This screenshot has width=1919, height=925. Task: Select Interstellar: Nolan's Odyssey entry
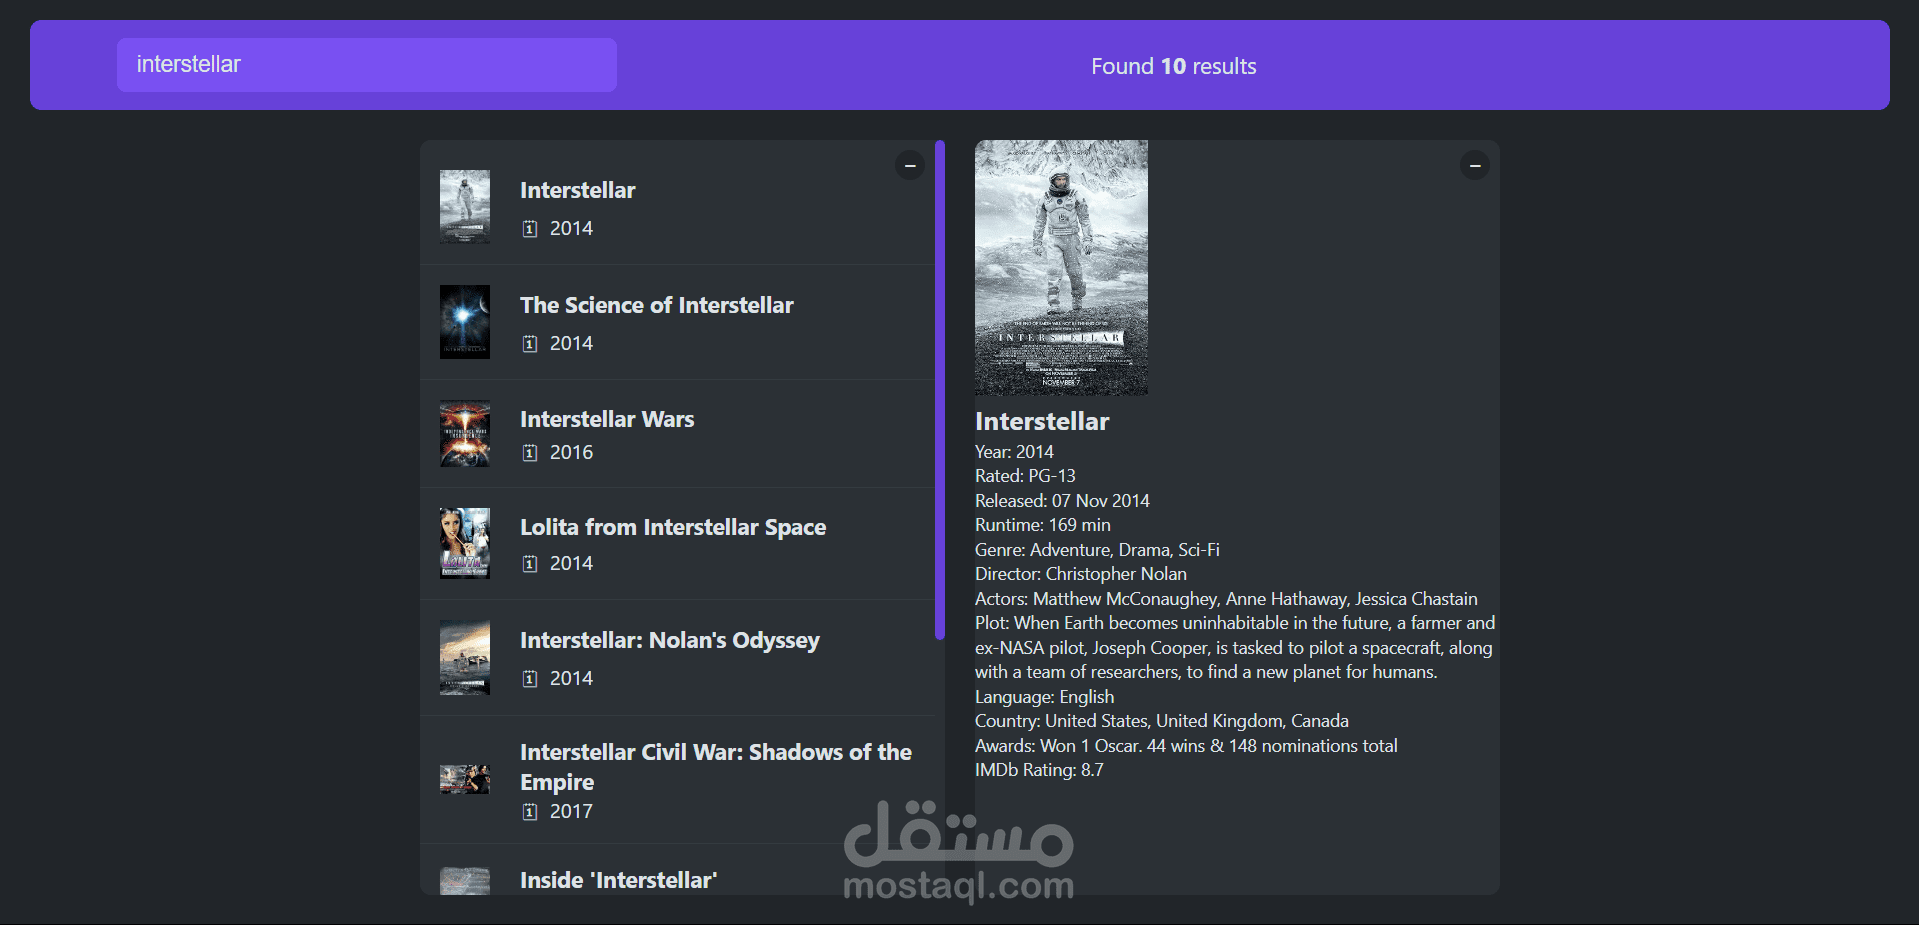coord(678,657)
